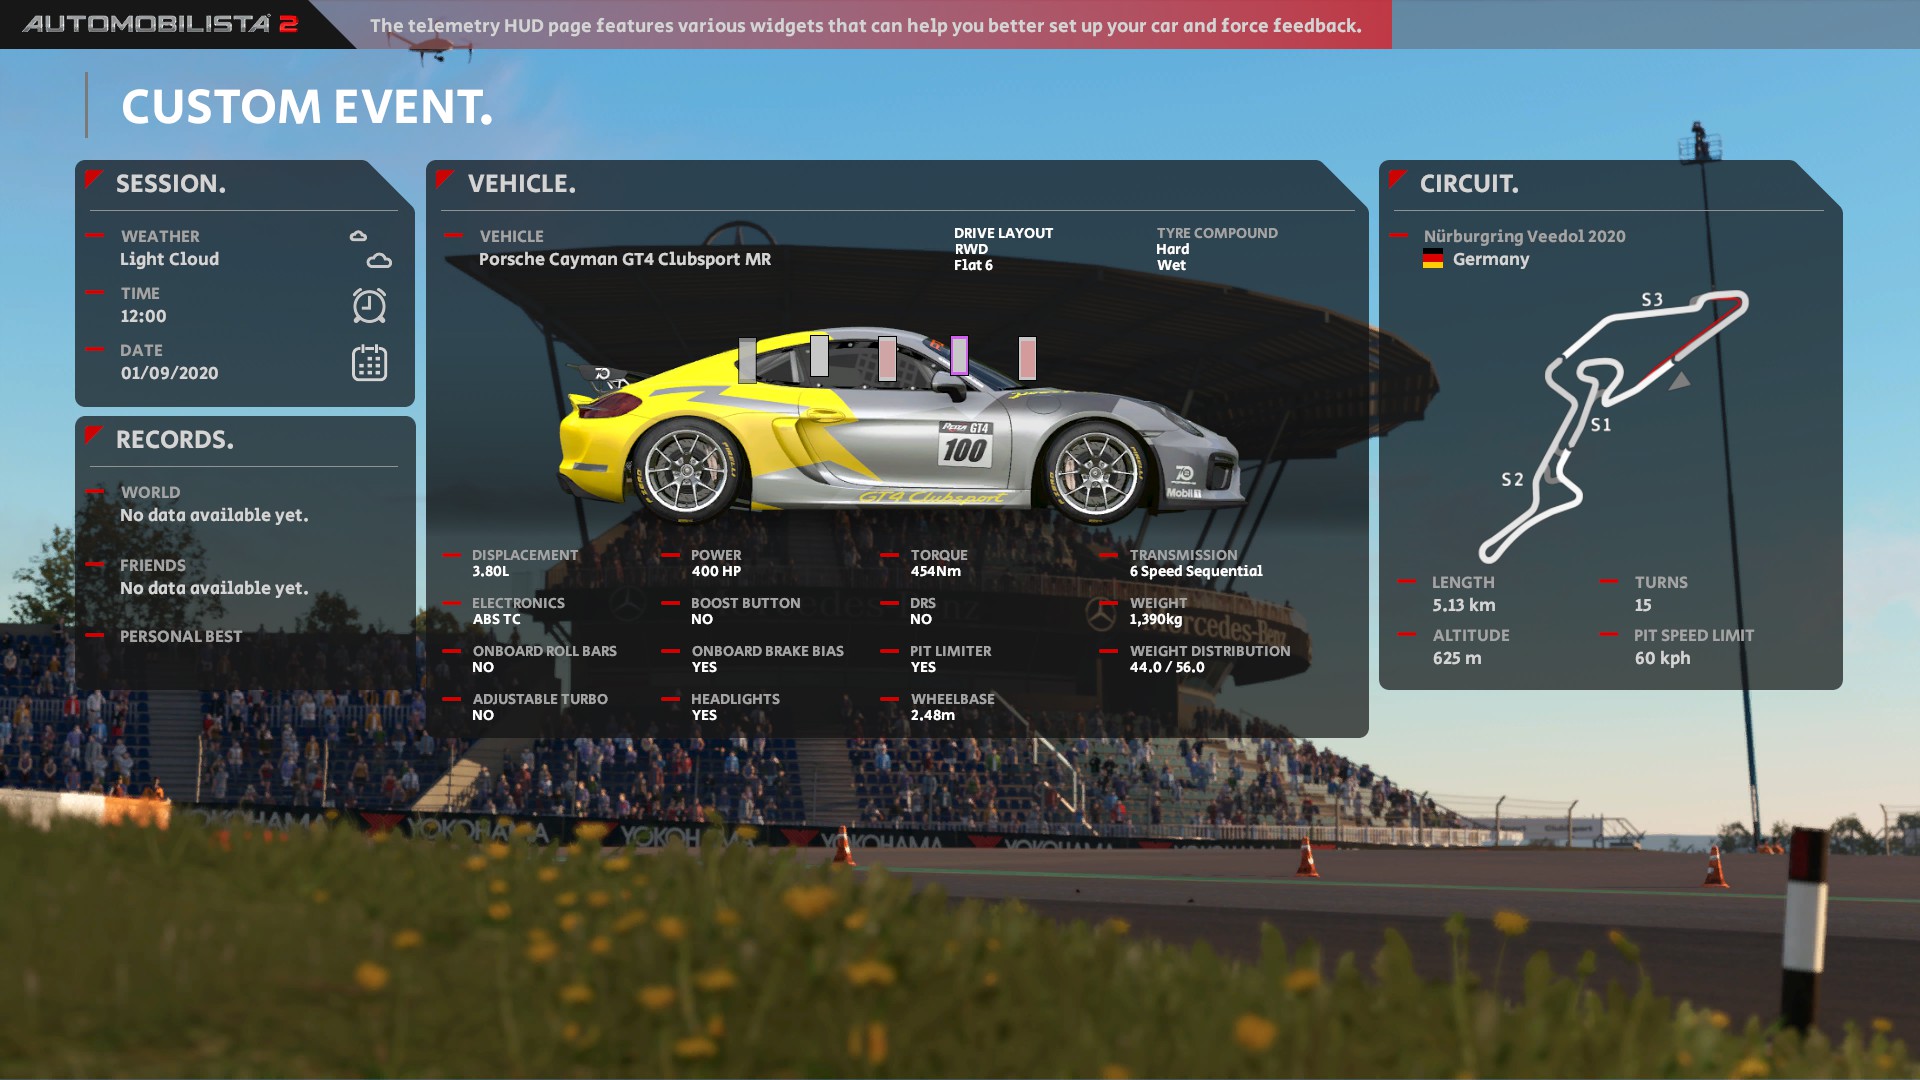Click the POWER 400 HP value
Image resolution: width=1920 pixels, height=1080 pixels.
716,571
